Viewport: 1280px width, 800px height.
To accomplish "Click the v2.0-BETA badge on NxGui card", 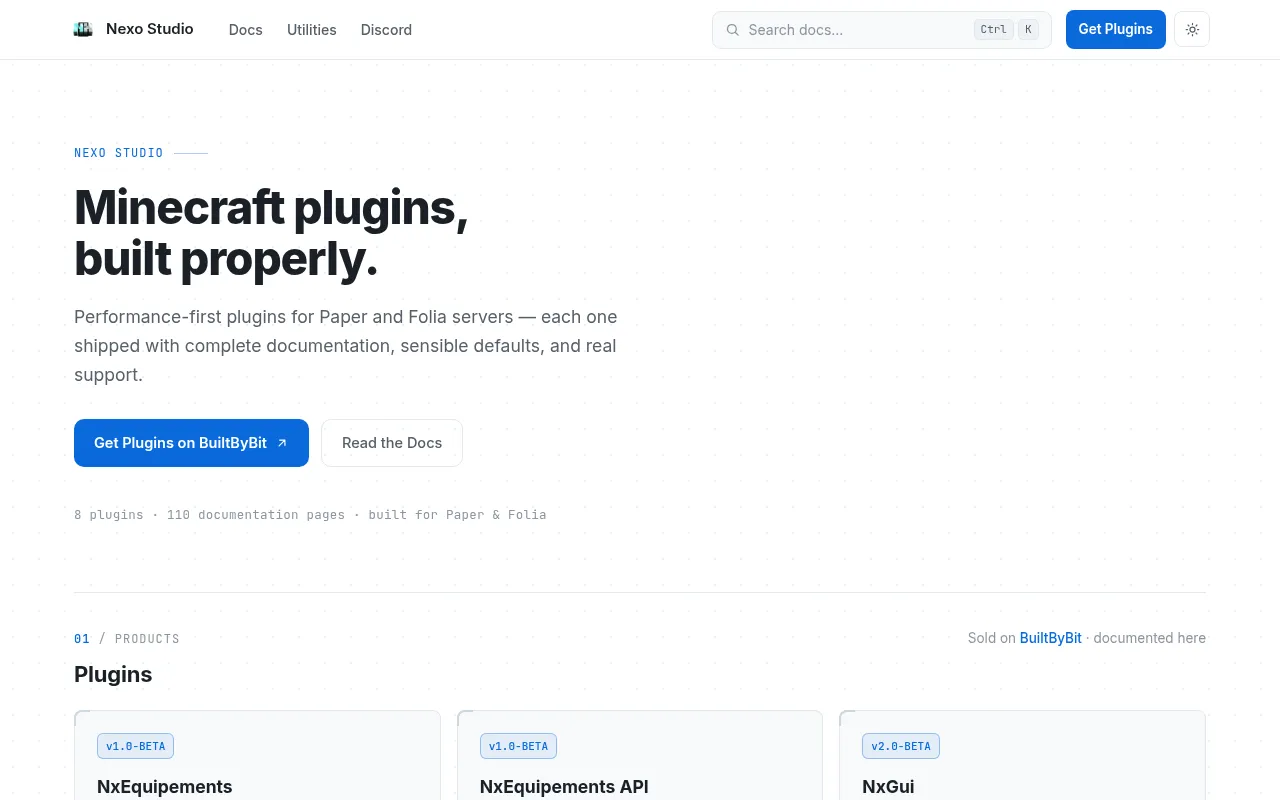I will [901, 746].
